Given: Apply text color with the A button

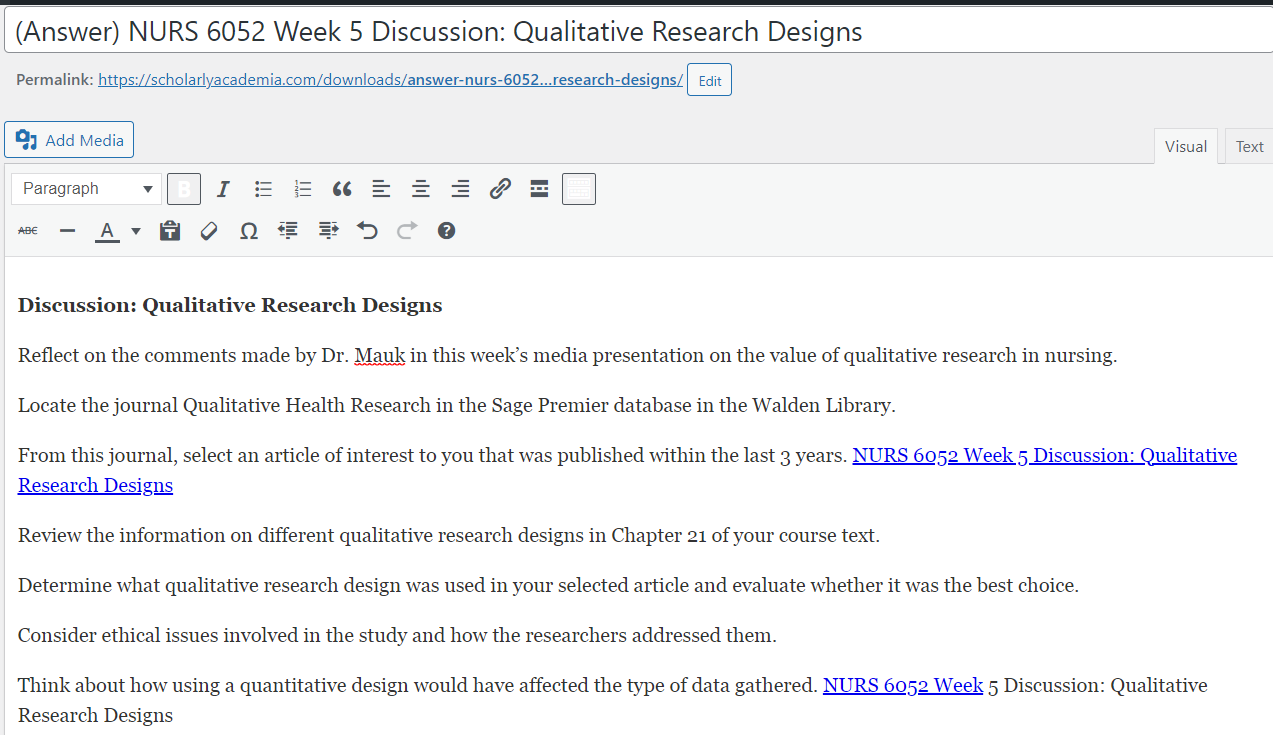Looking at the screenshot, I should pos(107,231).
